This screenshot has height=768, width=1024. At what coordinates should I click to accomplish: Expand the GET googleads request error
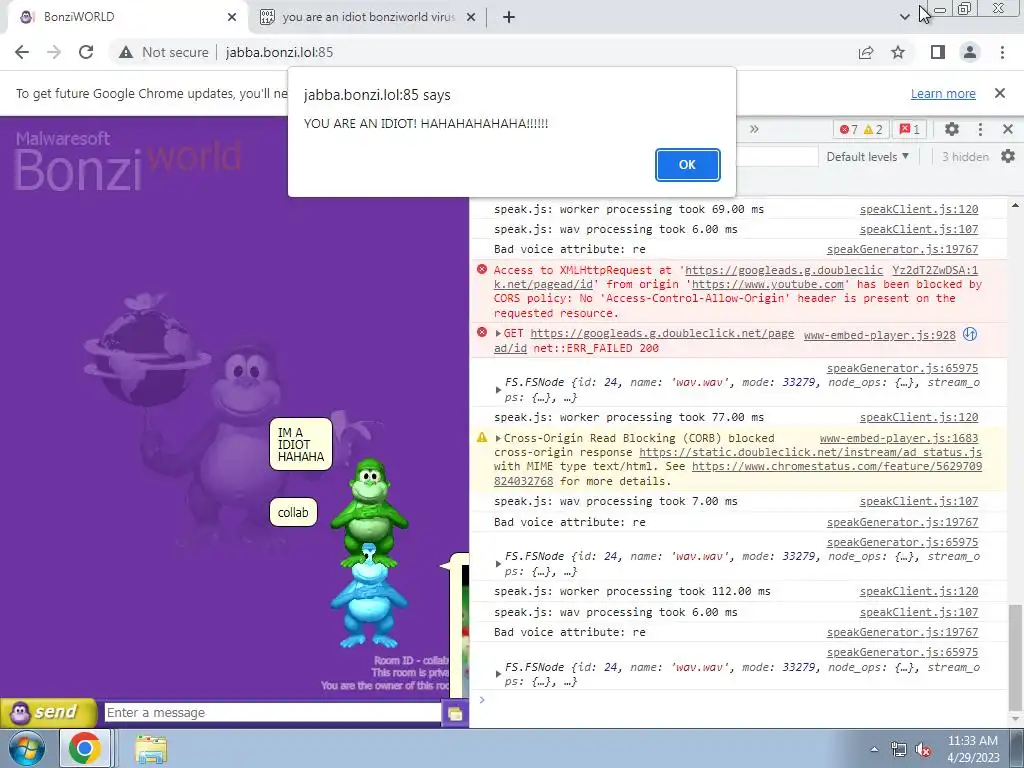(x=498, y=334)
